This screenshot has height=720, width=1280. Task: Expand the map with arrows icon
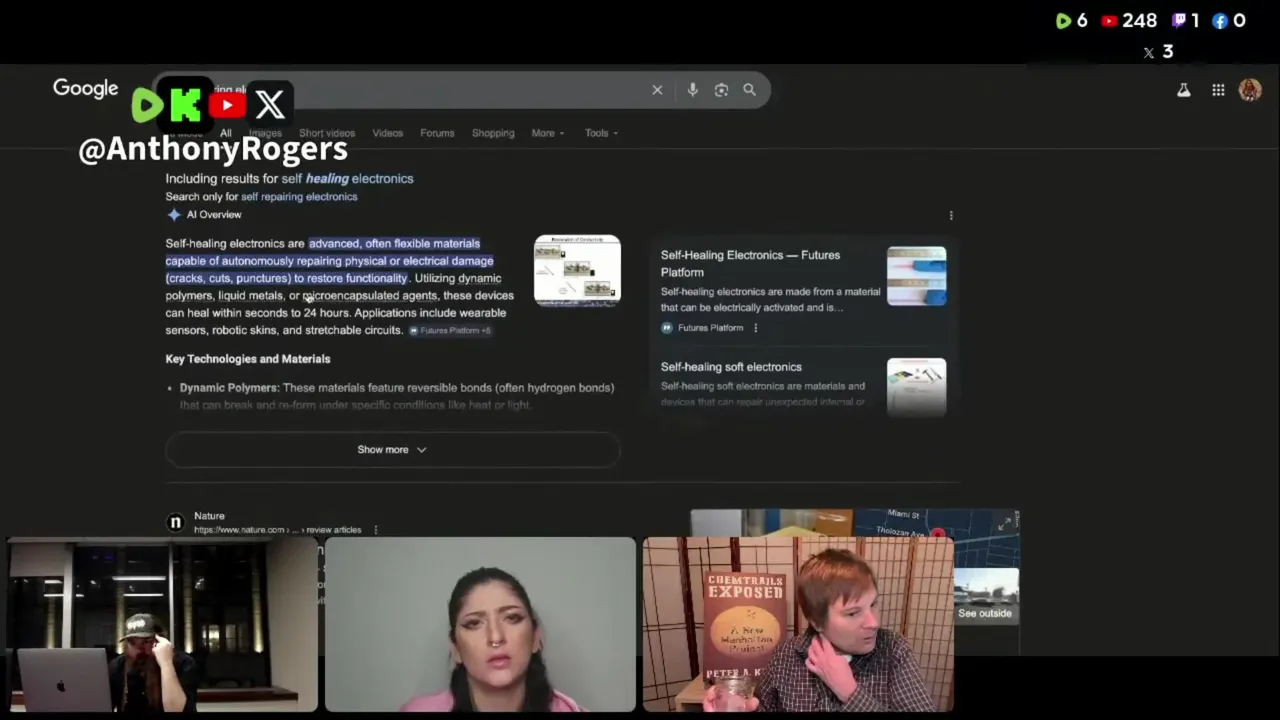click(1004, 525)
